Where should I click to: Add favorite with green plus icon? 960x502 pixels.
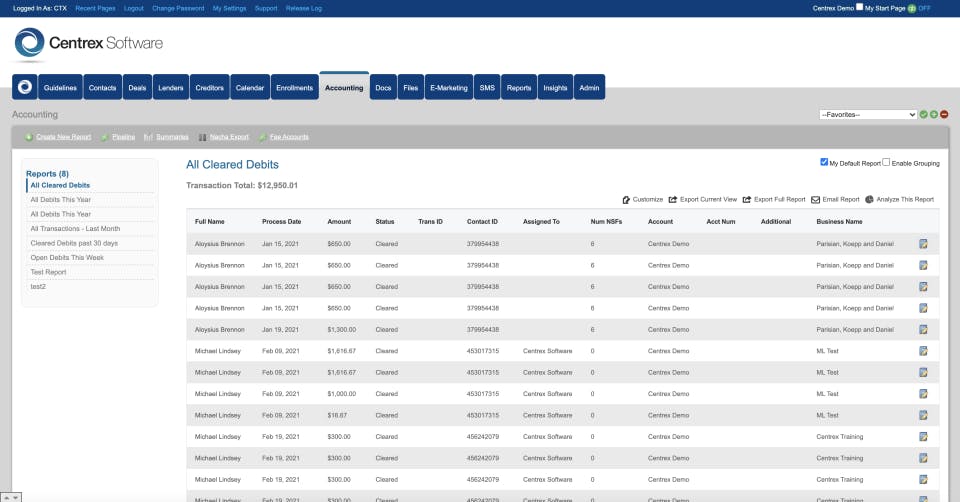(934, 114)
